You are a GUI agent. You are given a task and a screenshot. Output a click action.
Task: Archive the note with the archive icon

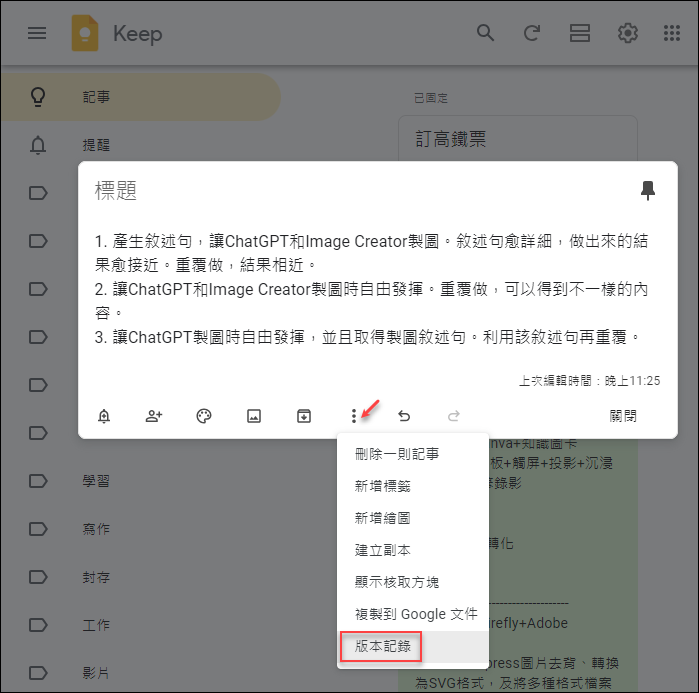304,416
